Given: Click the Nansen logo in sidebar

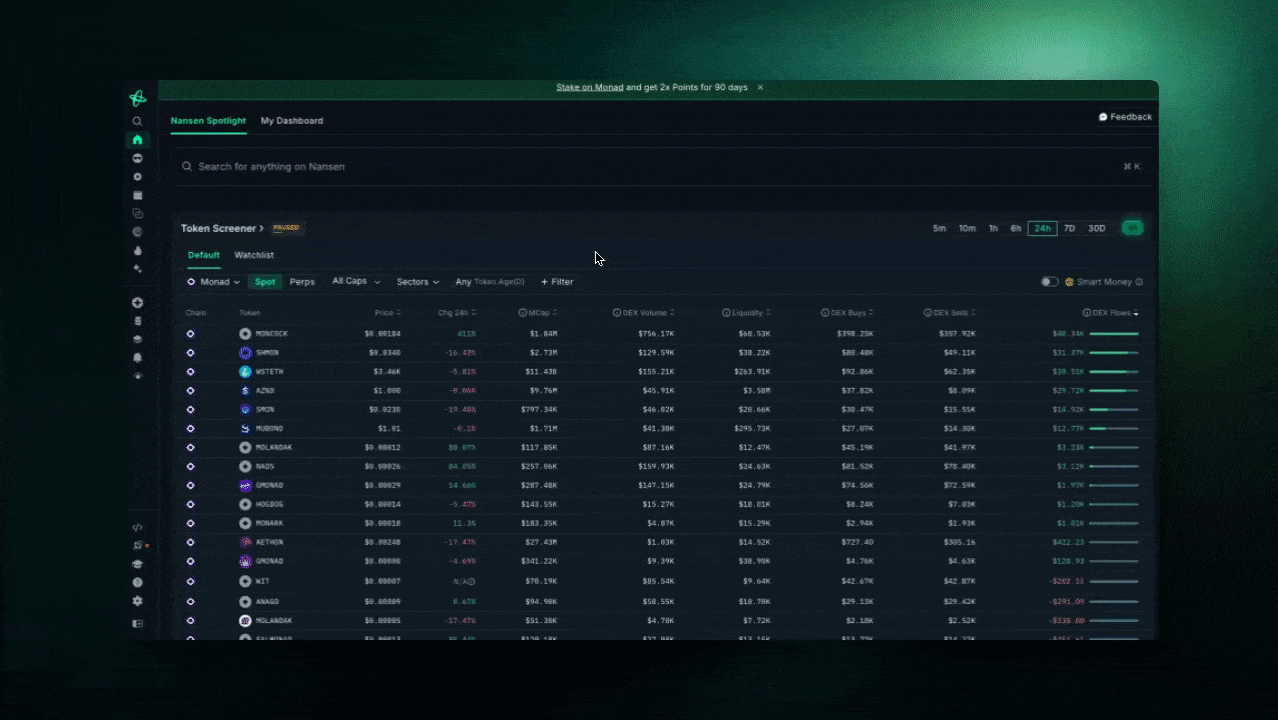Looking at the screenshot, I should tap(138, 98).
